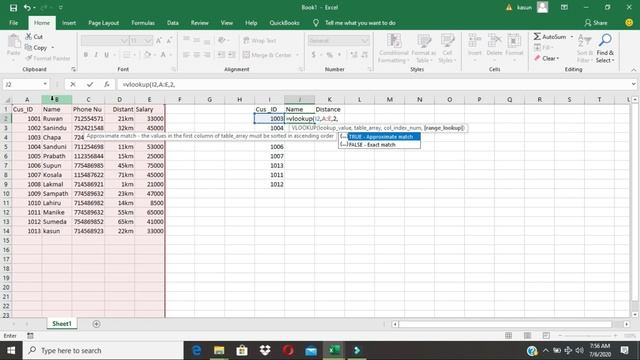The height and width of the screenshot is (360, 640).
Task: Switch to the Page Layout tab
Action: click(104, 23)
